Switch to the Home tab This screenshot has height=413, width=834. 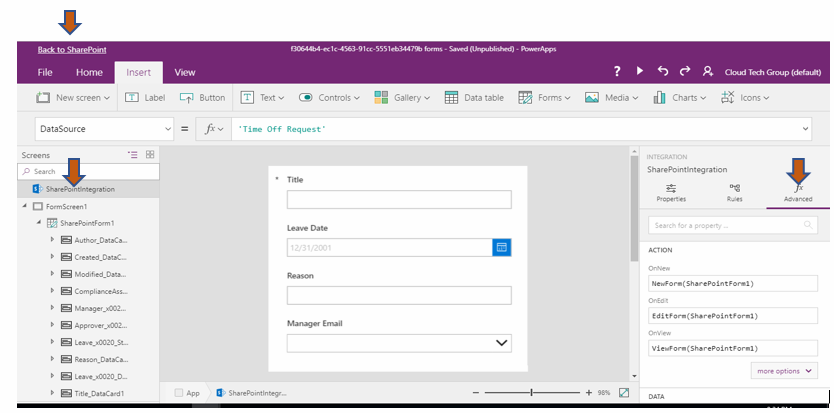pos(89,72)
